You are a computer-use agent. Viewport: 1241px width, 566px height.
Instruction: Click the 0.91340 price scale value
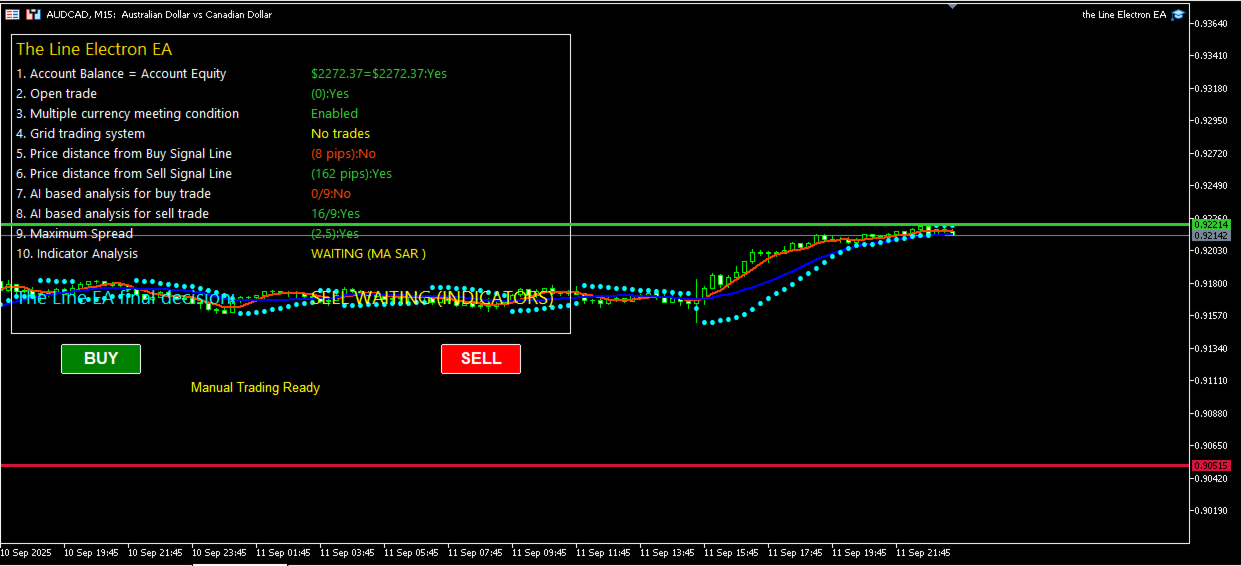pos(1213,349)
